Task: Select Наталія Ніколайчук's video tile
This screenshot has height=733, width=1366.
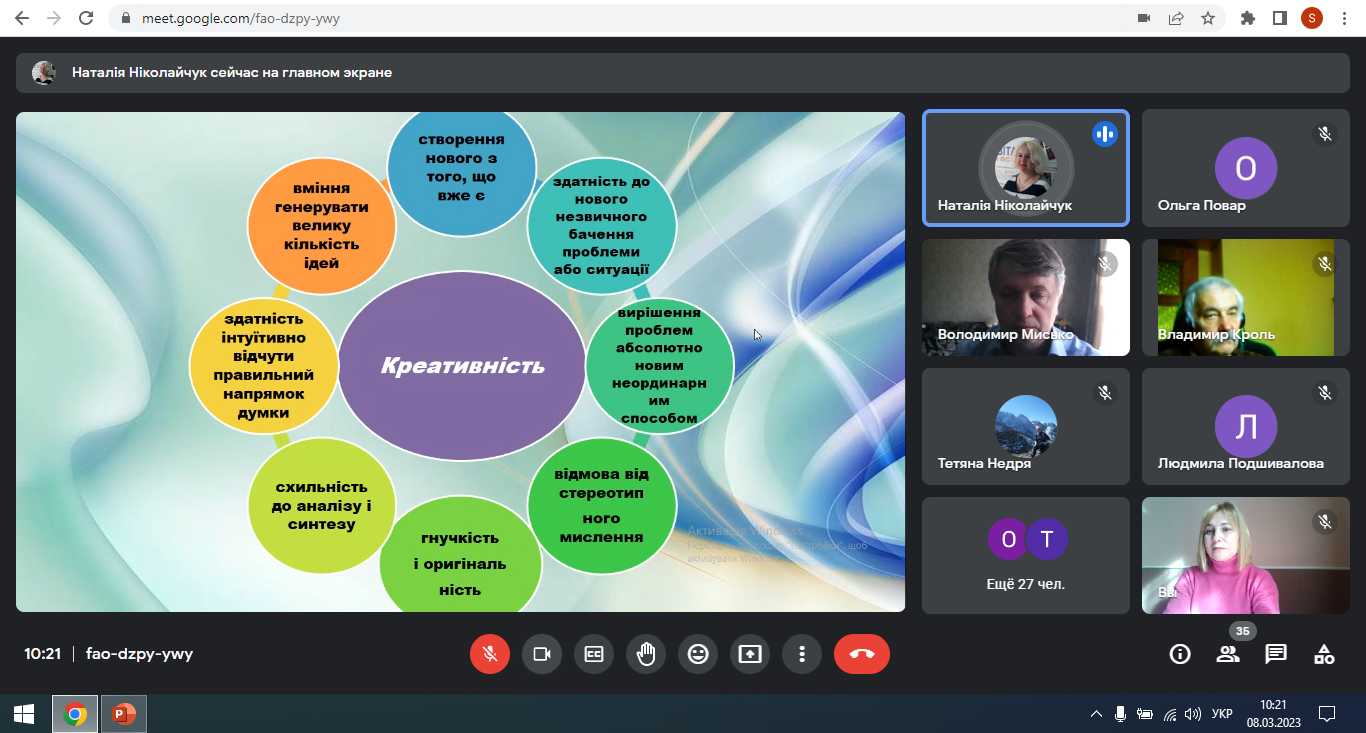Action: (x=1026, y=168)
